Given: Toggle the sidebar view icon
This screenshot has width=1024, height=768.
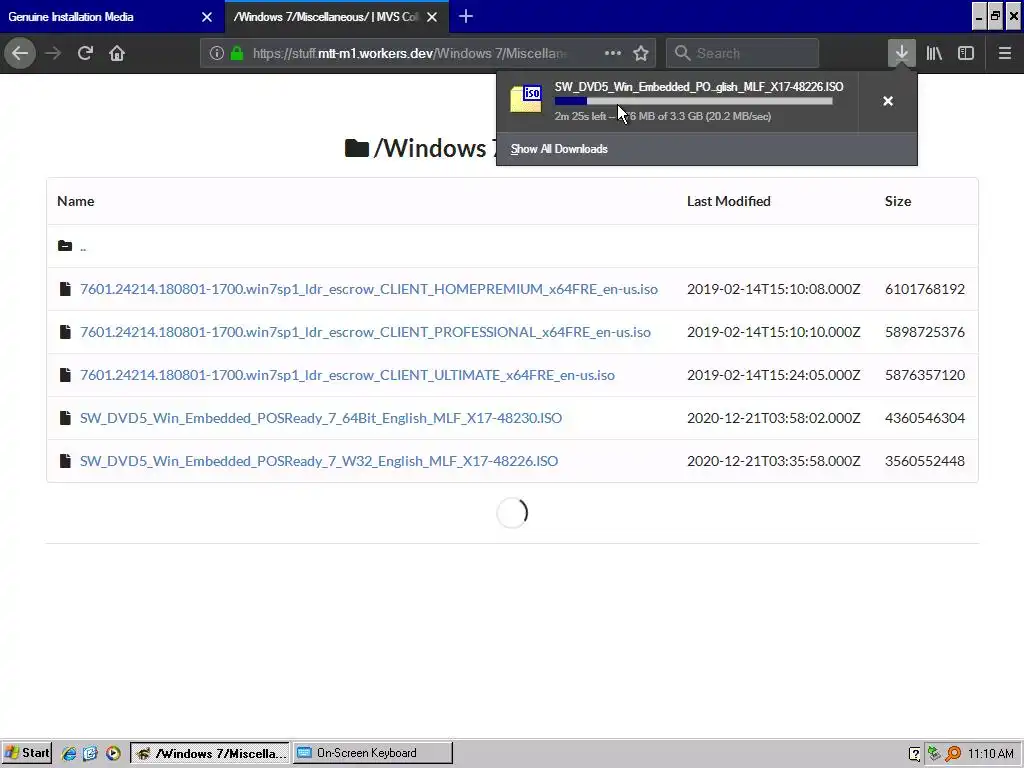Looking at the screenshot, I should (x=966, y=53).
